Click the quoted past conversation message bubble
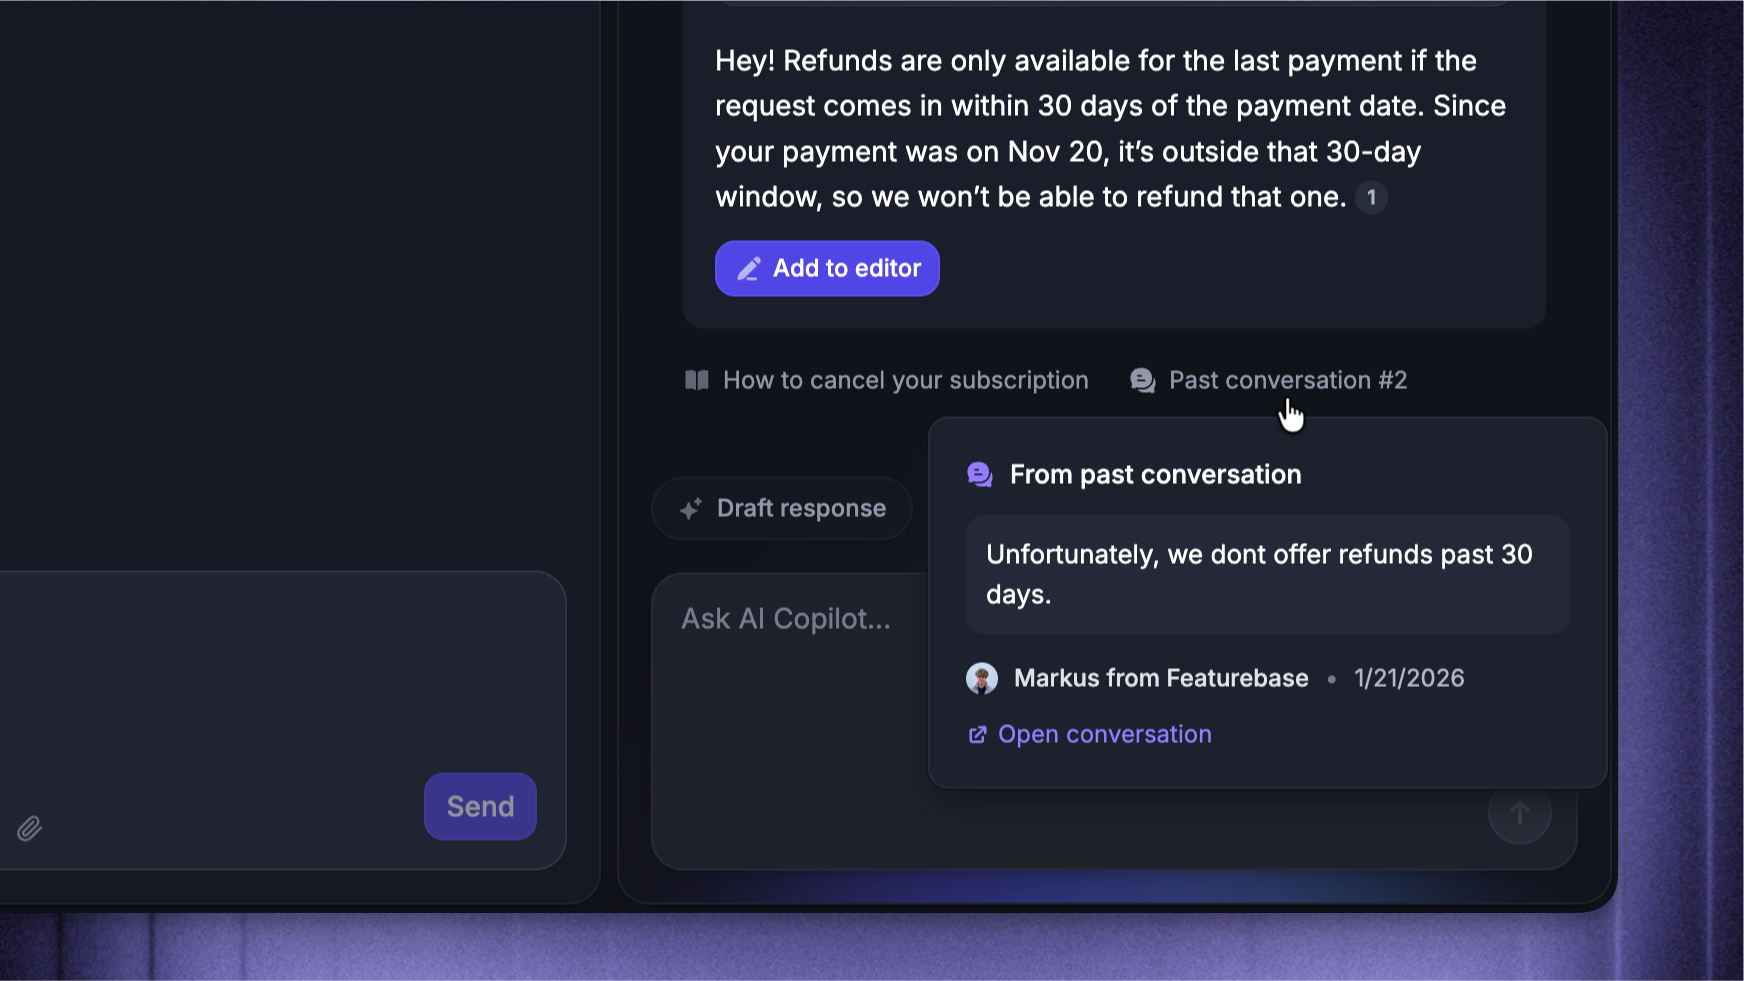This screenshot has height=981, width=1744. click(x=1267, y=575)
